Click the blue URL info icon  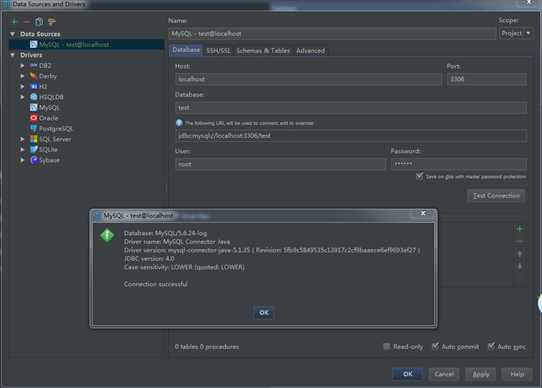[179, 123]
